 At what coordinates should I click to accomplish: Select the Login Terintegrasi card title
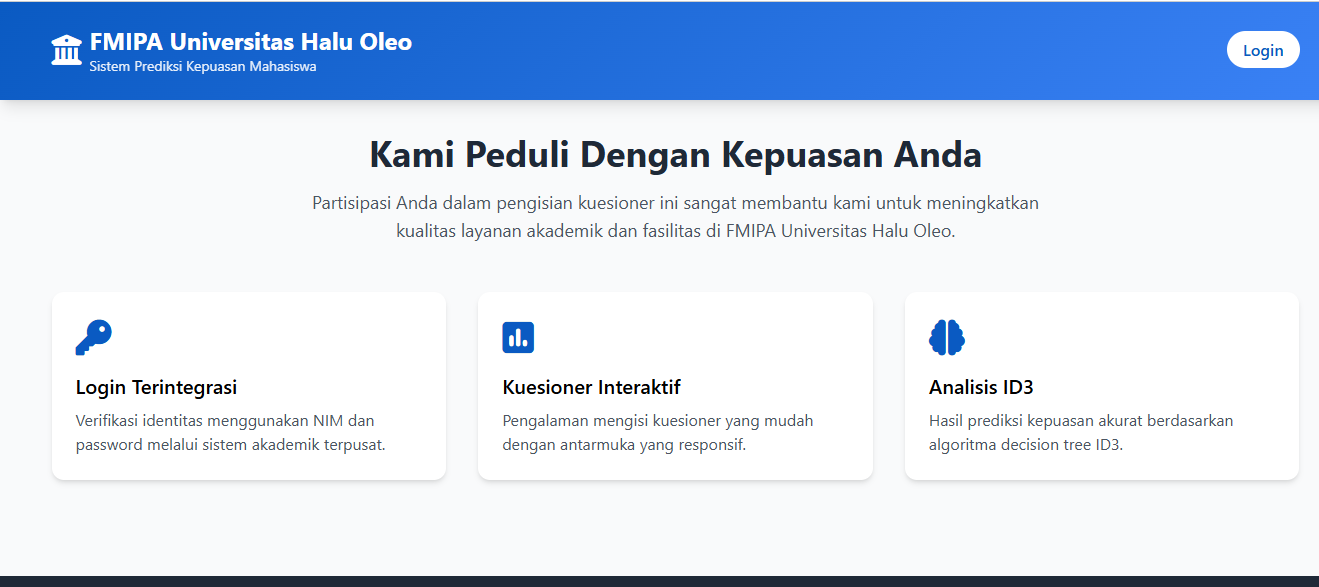click(x=156, y=387)
